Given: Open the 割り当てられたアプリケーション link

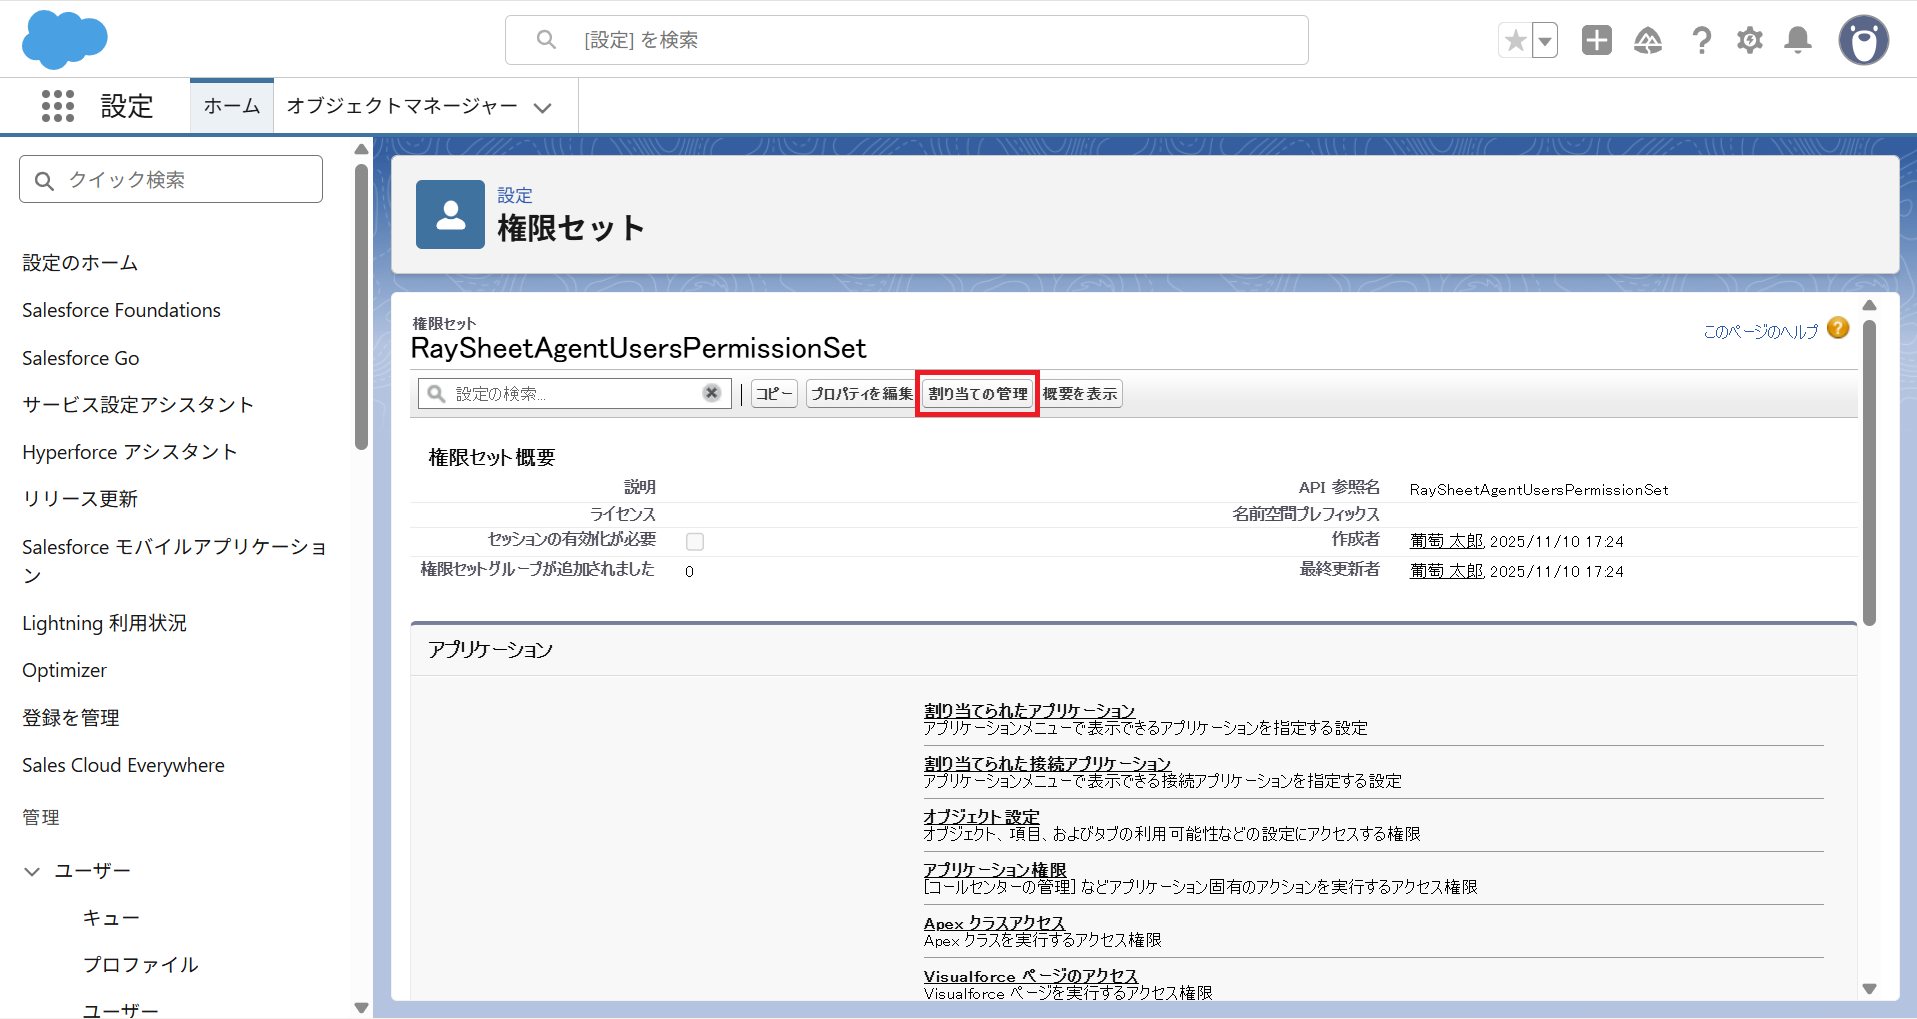Looking at the screenshot, I should coord(1029,710).
